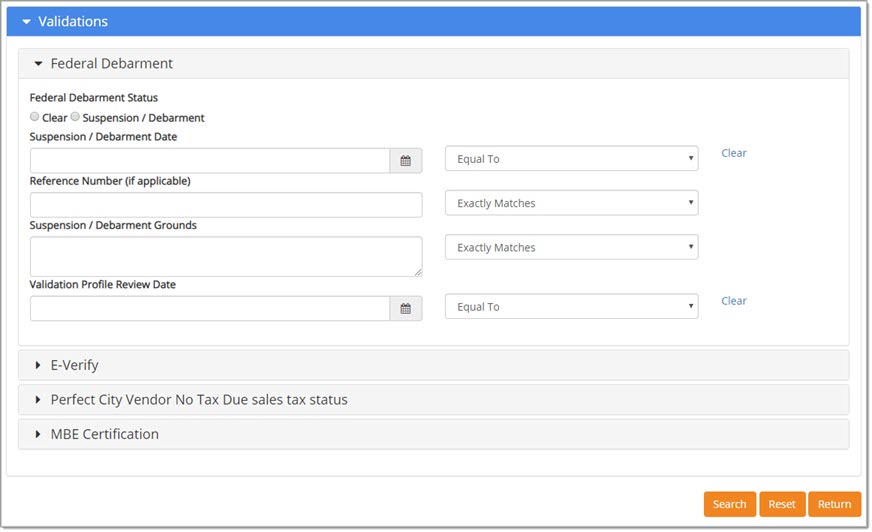Image resolution: width=872 pixels, height=532 pixels.
Task: Focus the Reference Number text field
Action: [x=226, y=205]
